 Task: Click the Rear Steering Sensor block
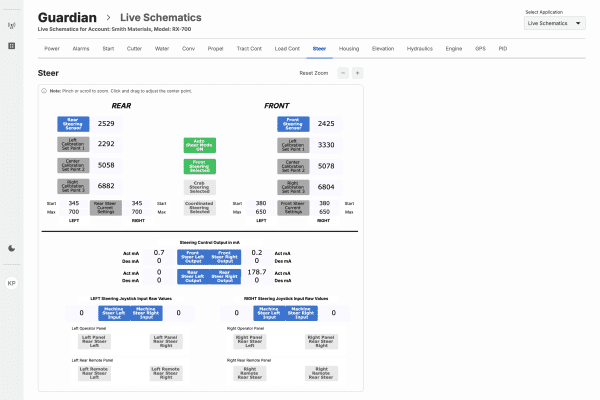click(x=73, y=124)
